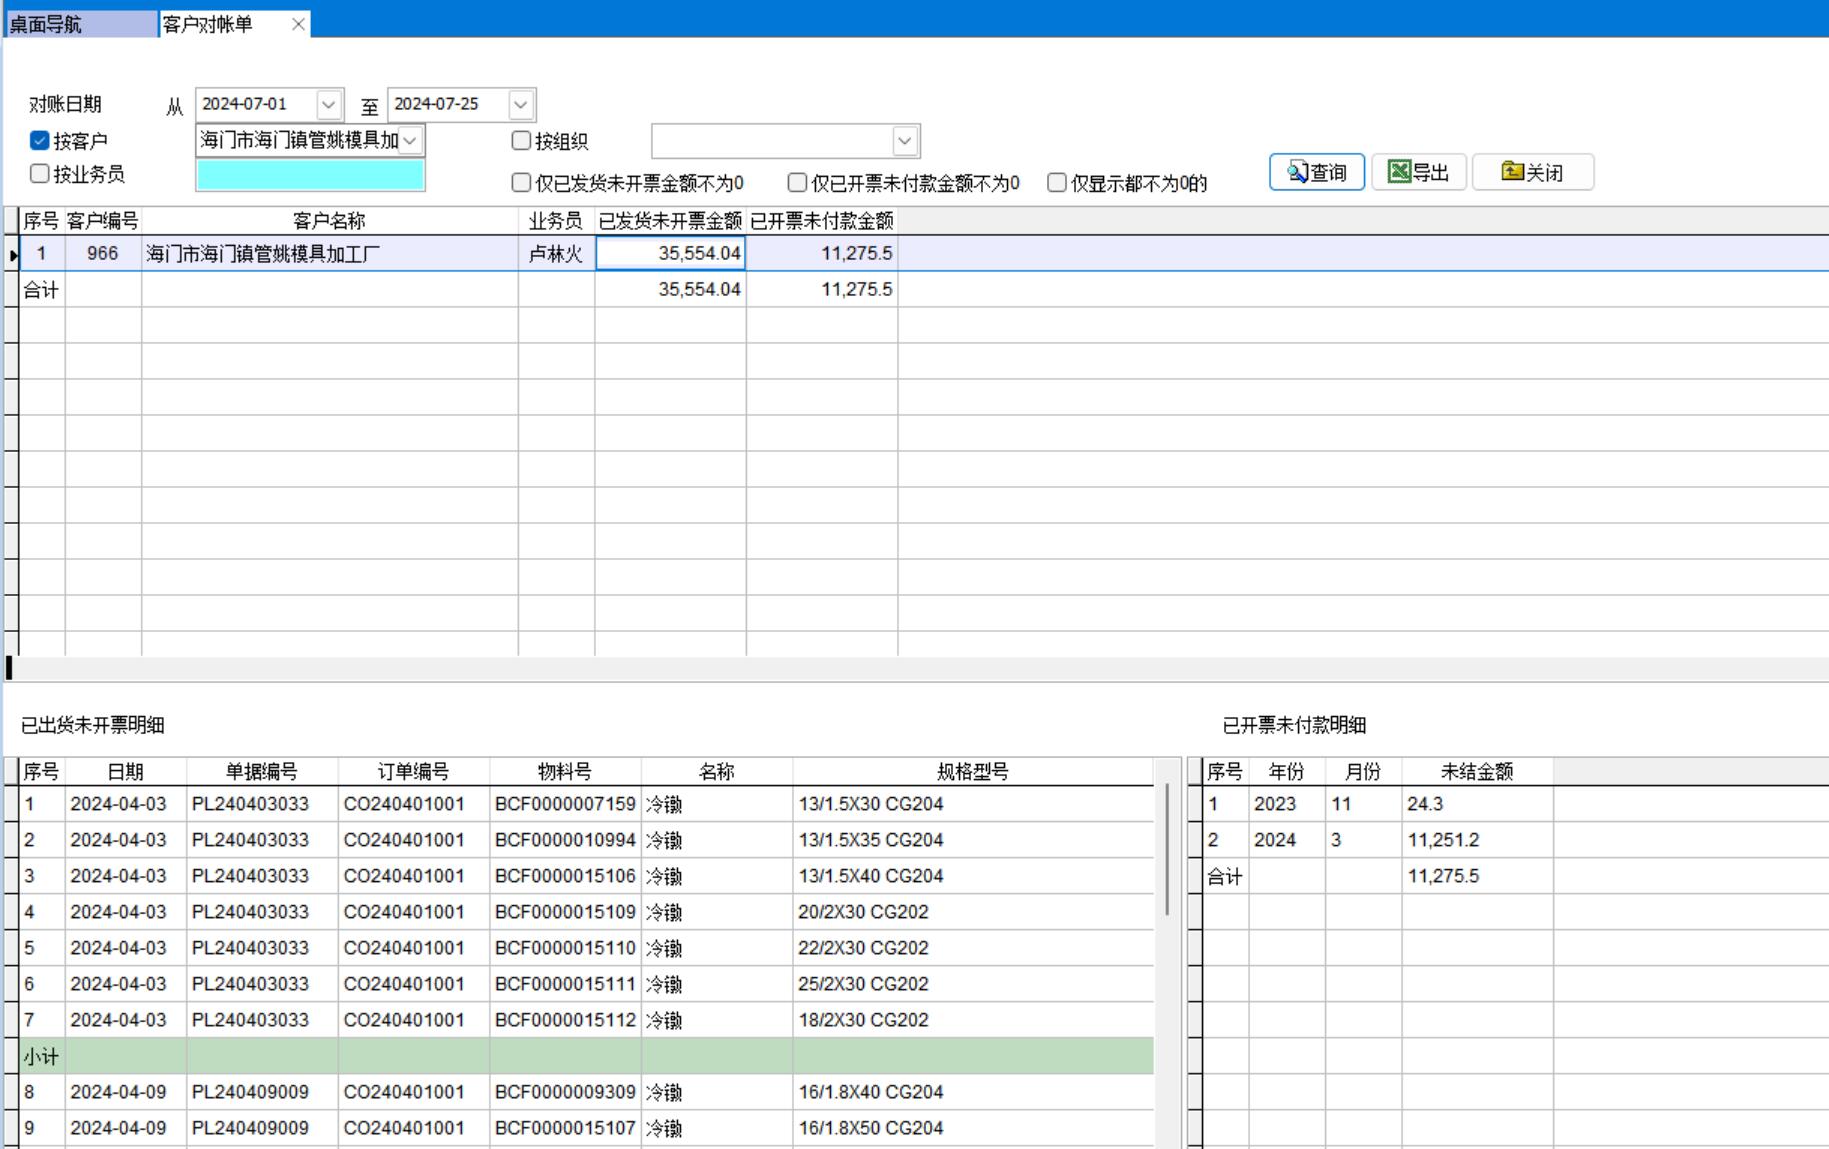Enable the 按业务员 checkbox
The width and height of the screenshot is (1829, 1149).
40,174
